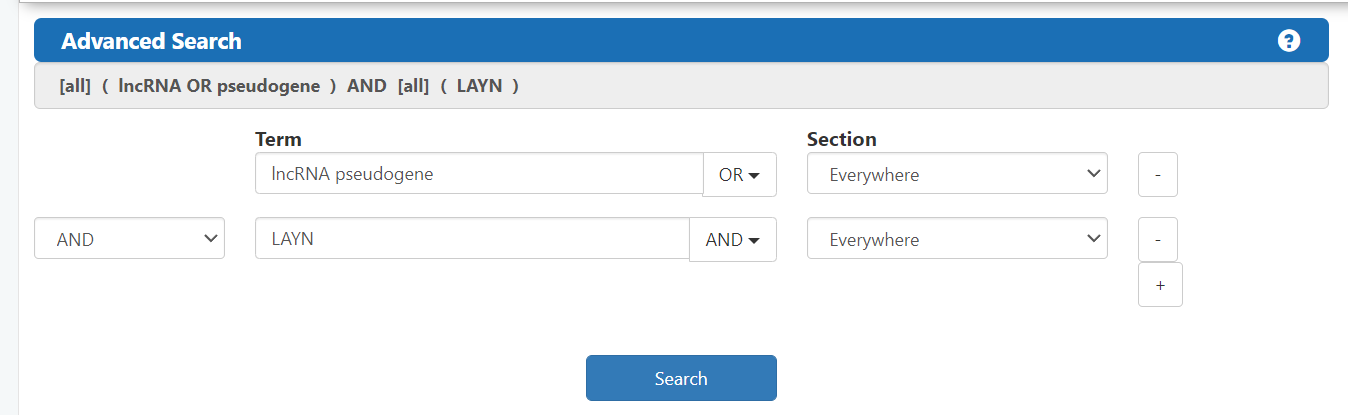Click the Section column label
The width and height of the screenshot is (1348, 415).
click(841, 139)
